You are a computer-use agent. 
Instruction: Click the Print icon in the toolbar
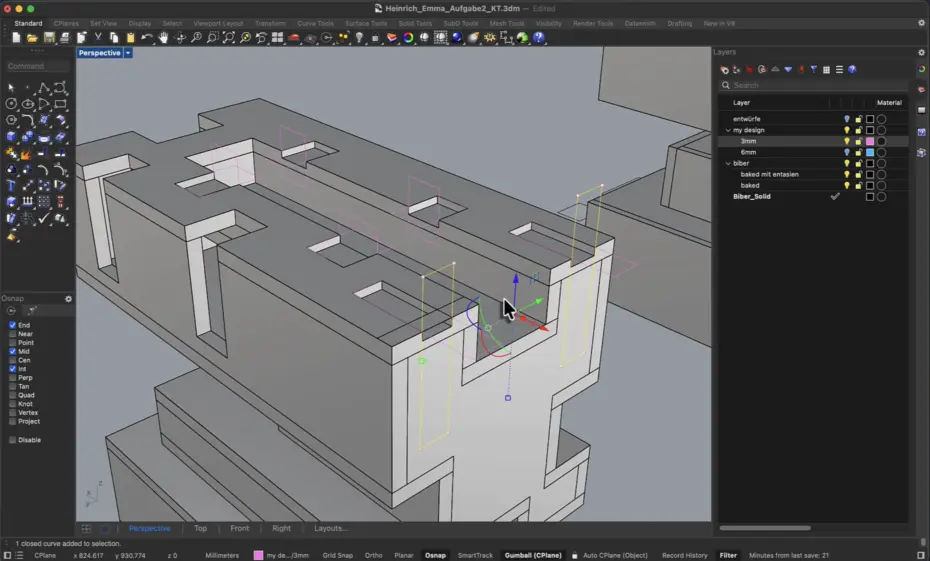65,37
